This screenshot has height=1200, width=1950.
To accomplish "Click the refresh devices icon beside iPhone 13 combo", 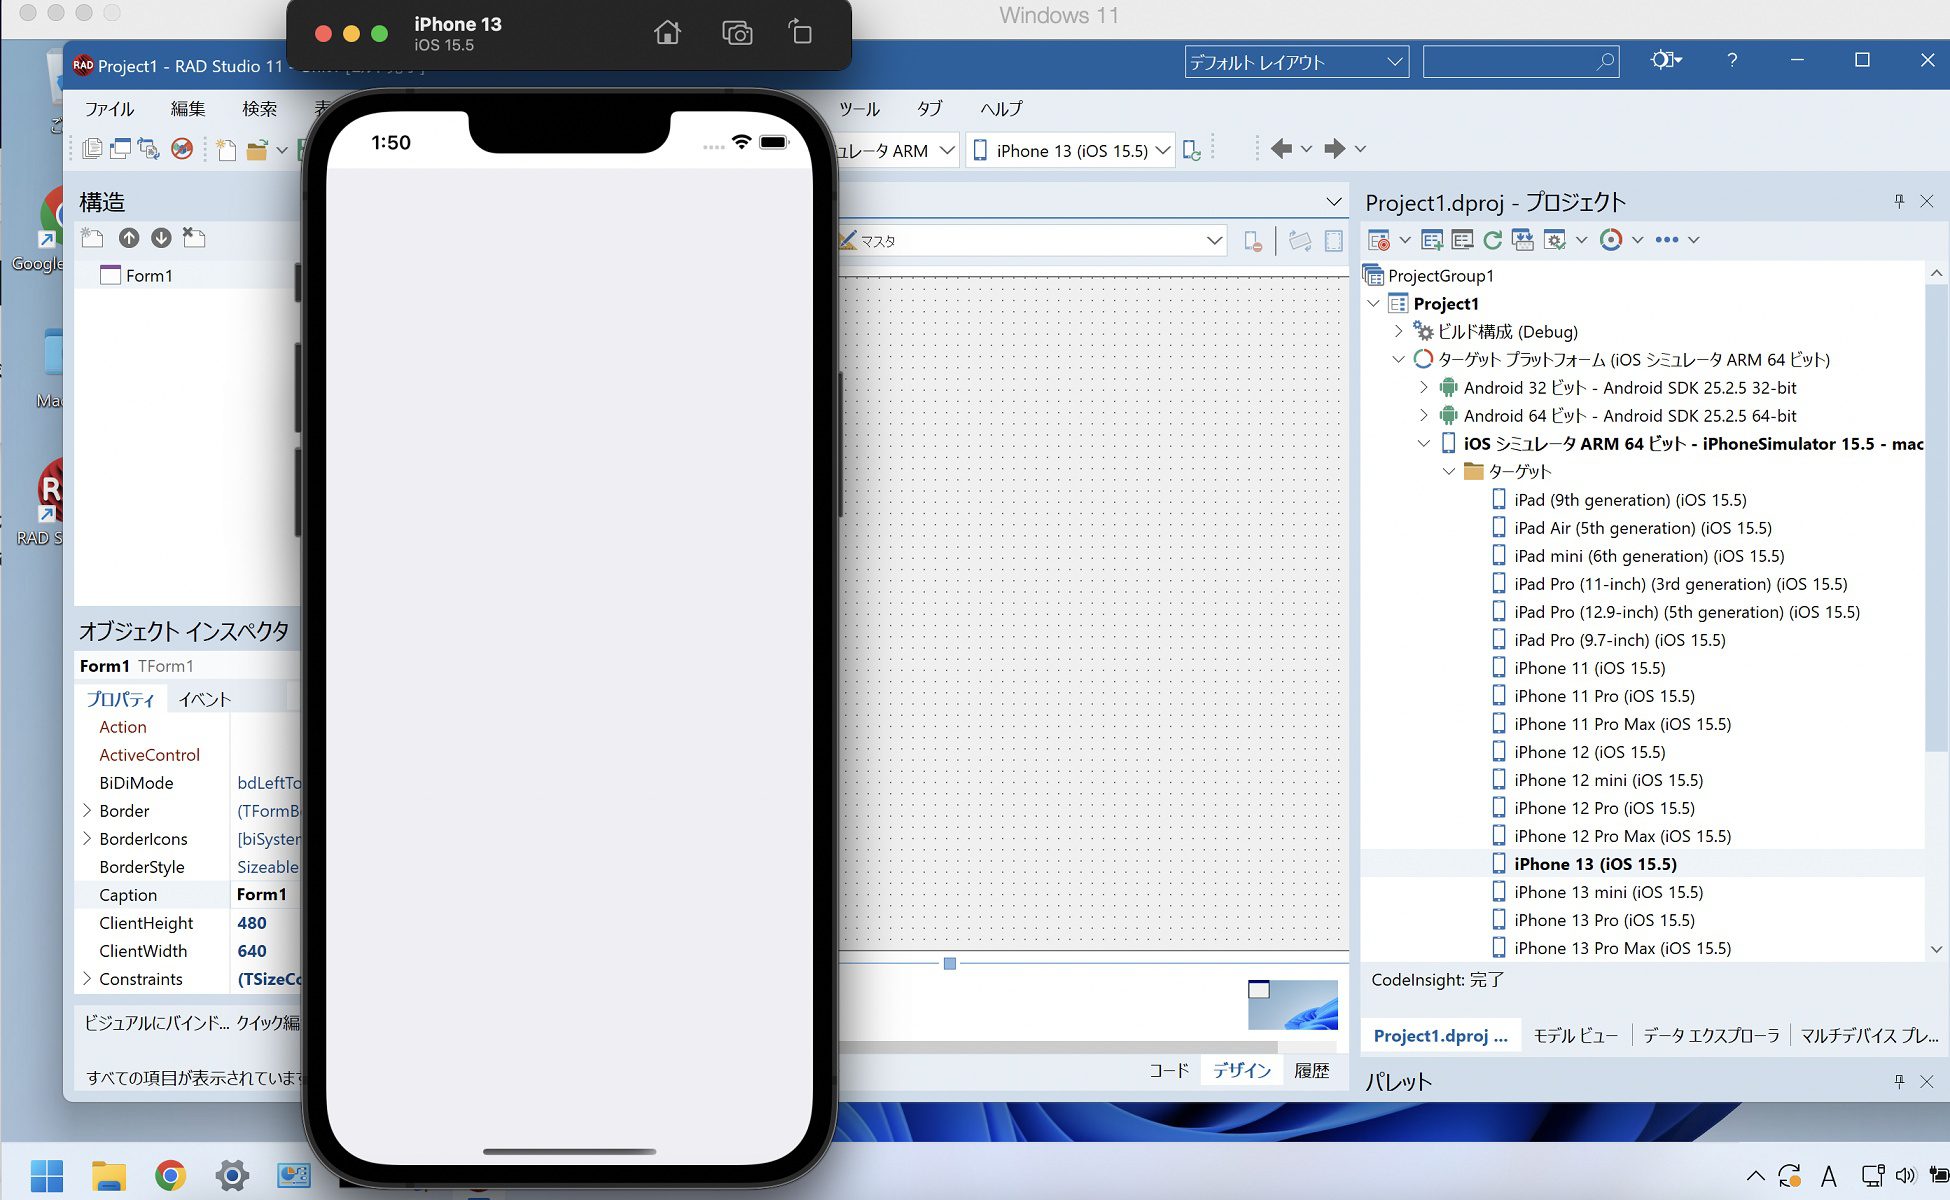I will pyautogui.click(x=1192, y=150).
